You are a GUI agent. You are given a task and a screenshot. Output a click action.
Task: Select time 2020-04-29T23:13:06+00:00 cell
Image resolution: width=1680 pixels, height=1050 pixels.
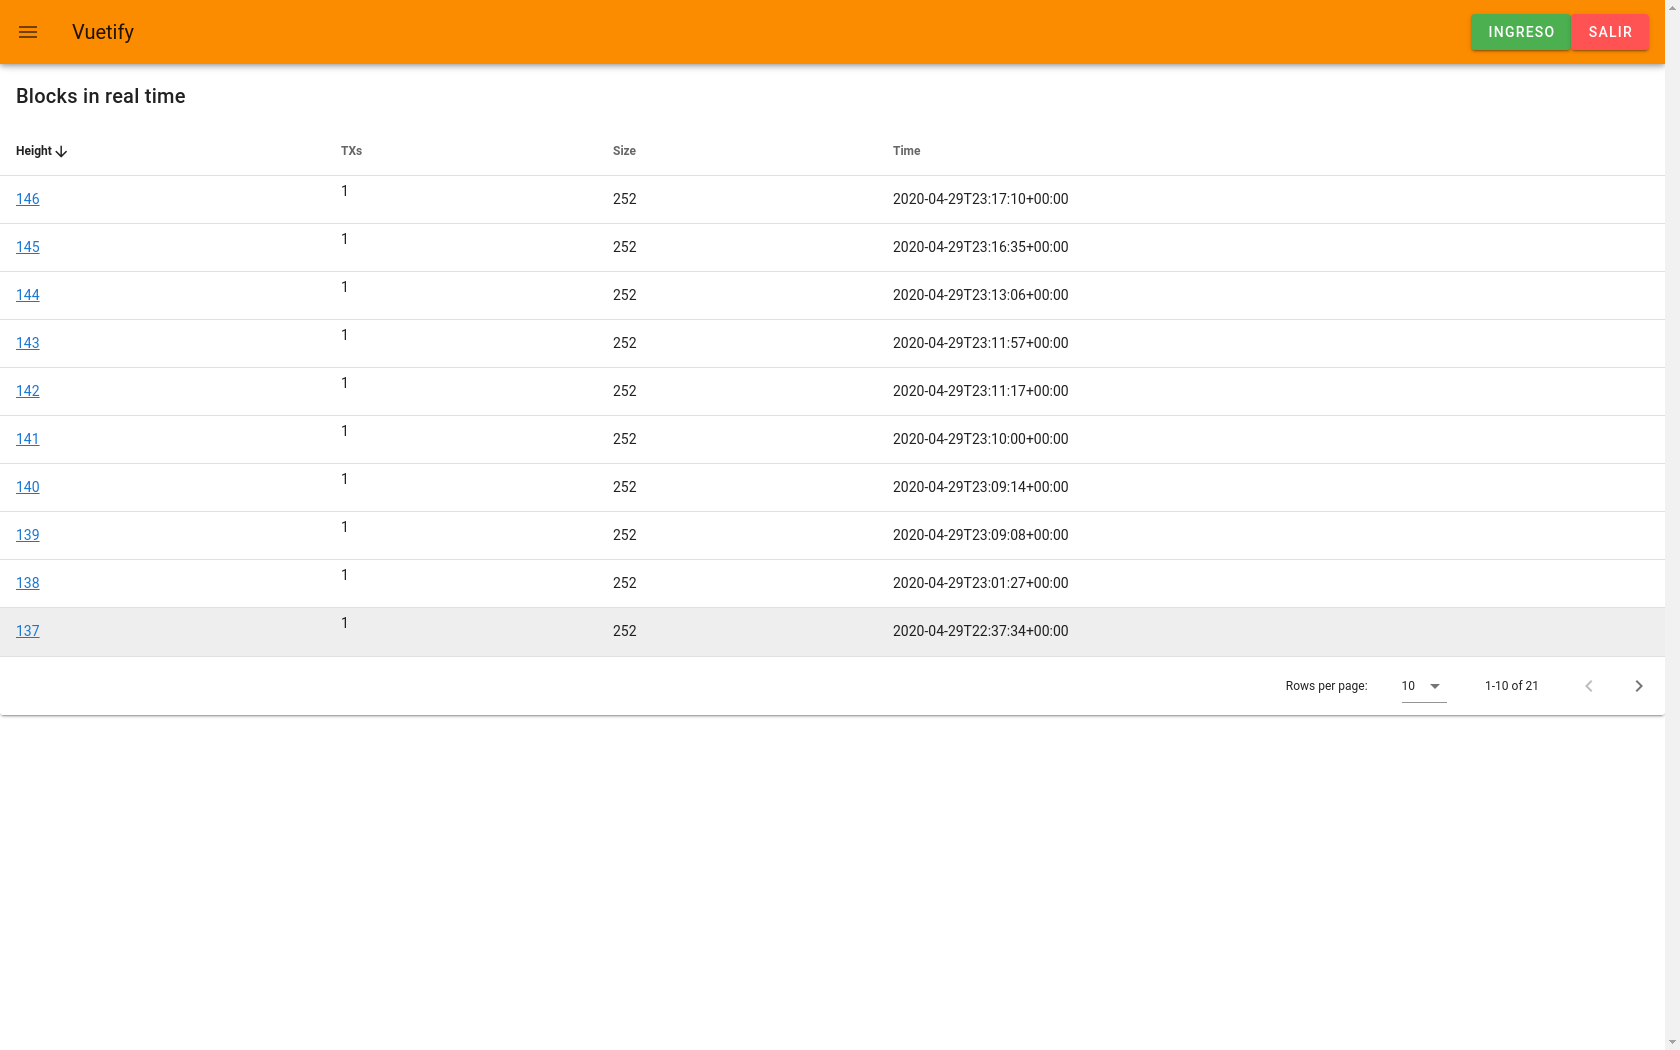pos(980,295)
